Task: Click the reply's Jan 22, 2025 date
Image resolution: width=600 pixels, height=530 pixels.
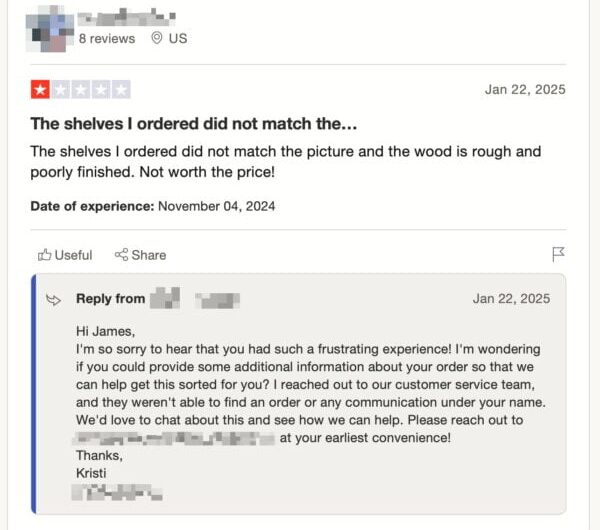Action: pyautogui.click(x=511, y=299)
